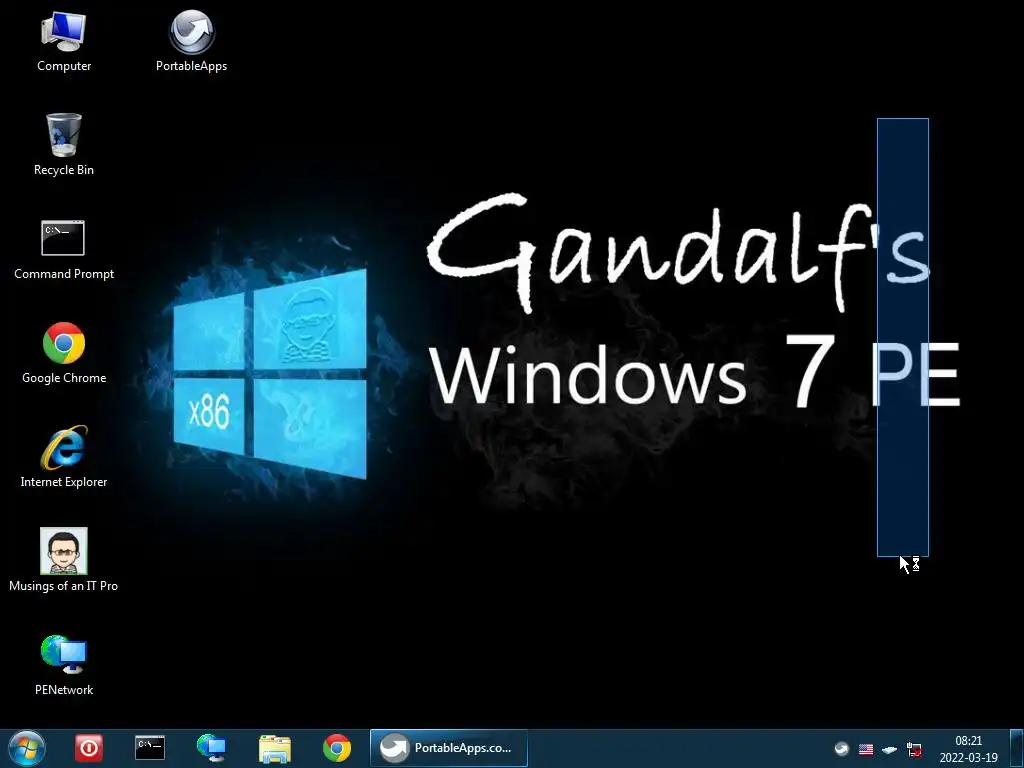
Task: Click the "Recycle Bin" label text
Action: coord(63,170)
